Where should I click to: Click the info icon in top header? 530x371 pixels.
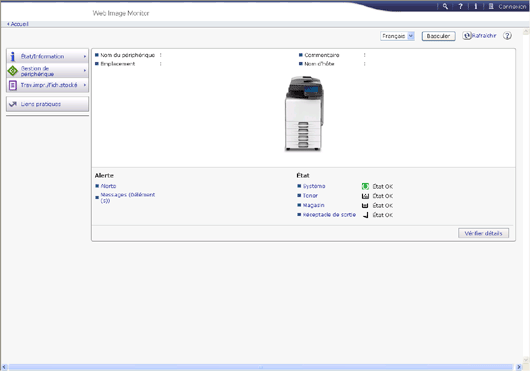475,6
